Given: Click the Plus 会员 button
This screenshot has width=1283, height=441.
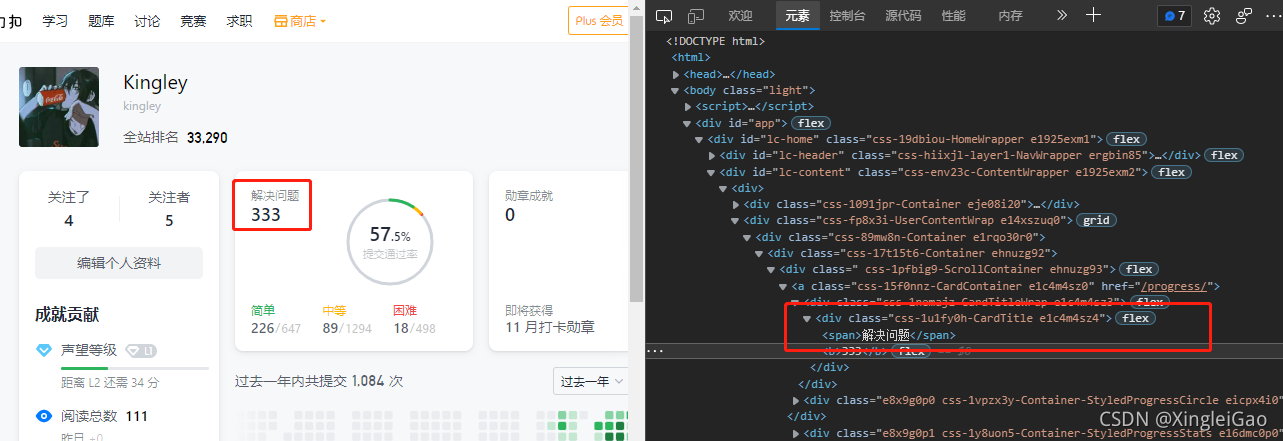Looking at the screenshot, I should pos(599,20).
